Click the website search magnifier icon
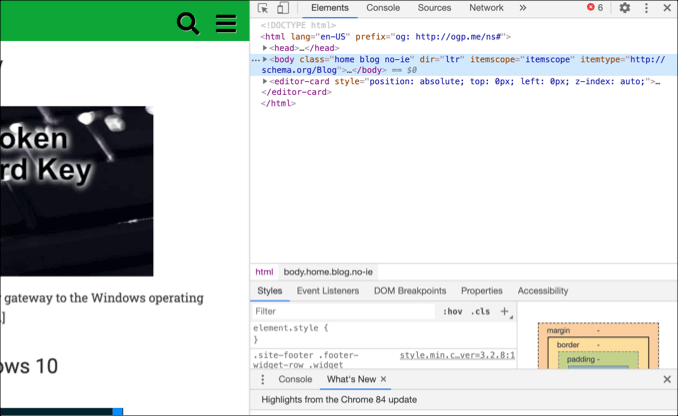This screenshot has width=678, height=416. click(x=188, y=23)
